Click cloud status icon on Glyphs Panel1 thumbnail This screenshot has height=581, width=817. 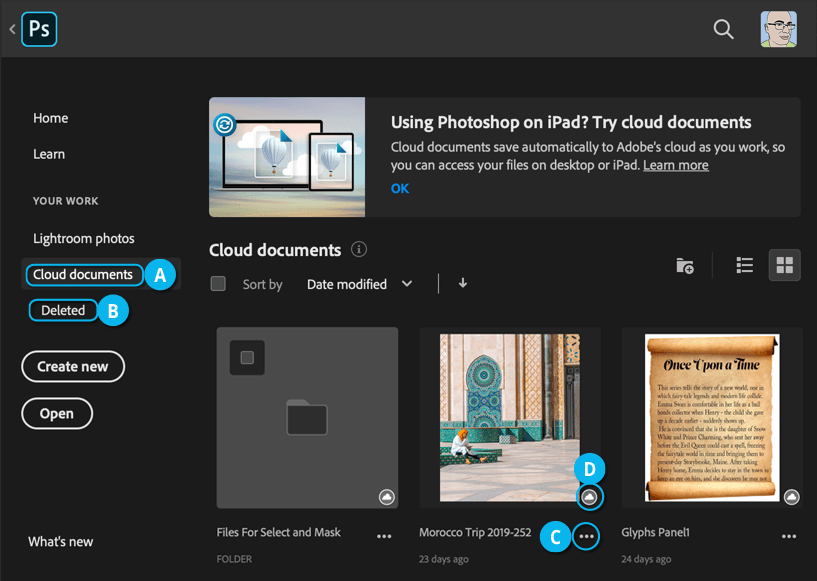791,497
